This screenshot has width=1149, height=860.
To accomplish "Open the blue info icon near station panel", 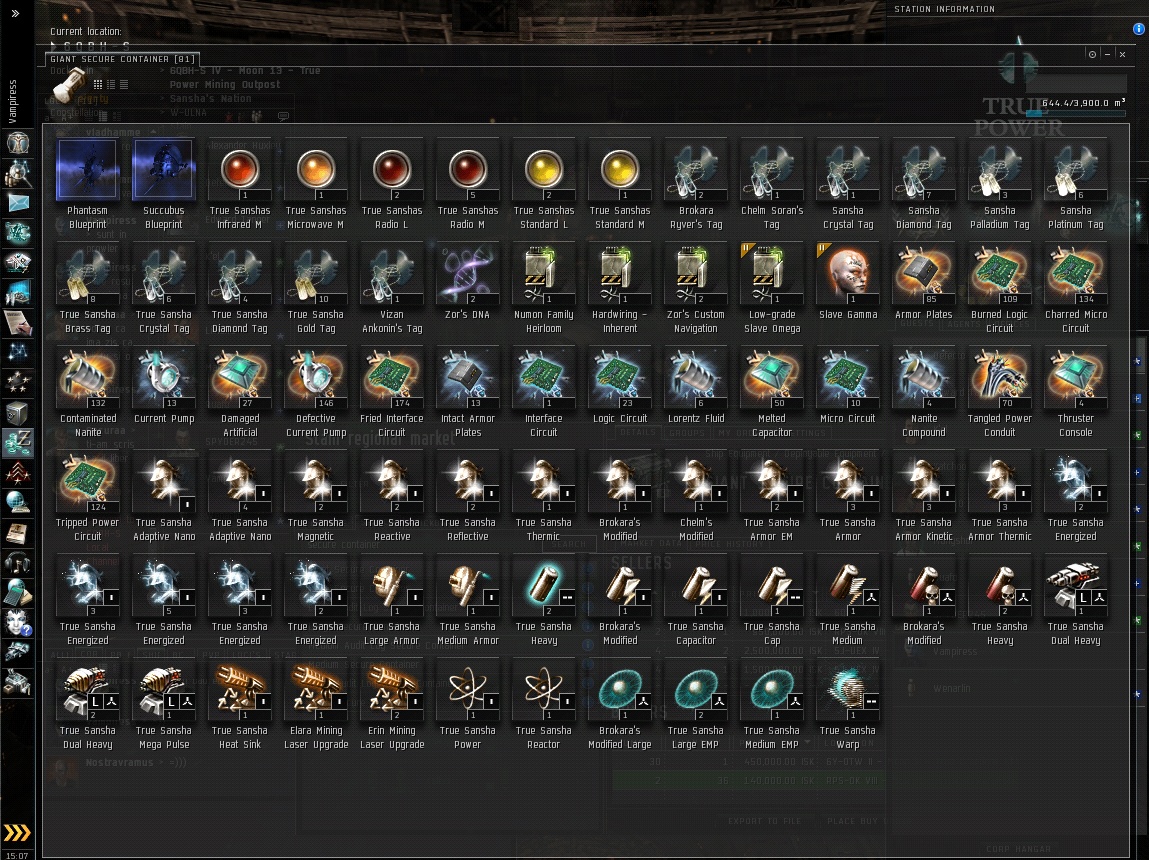I will coord(1139,29).
